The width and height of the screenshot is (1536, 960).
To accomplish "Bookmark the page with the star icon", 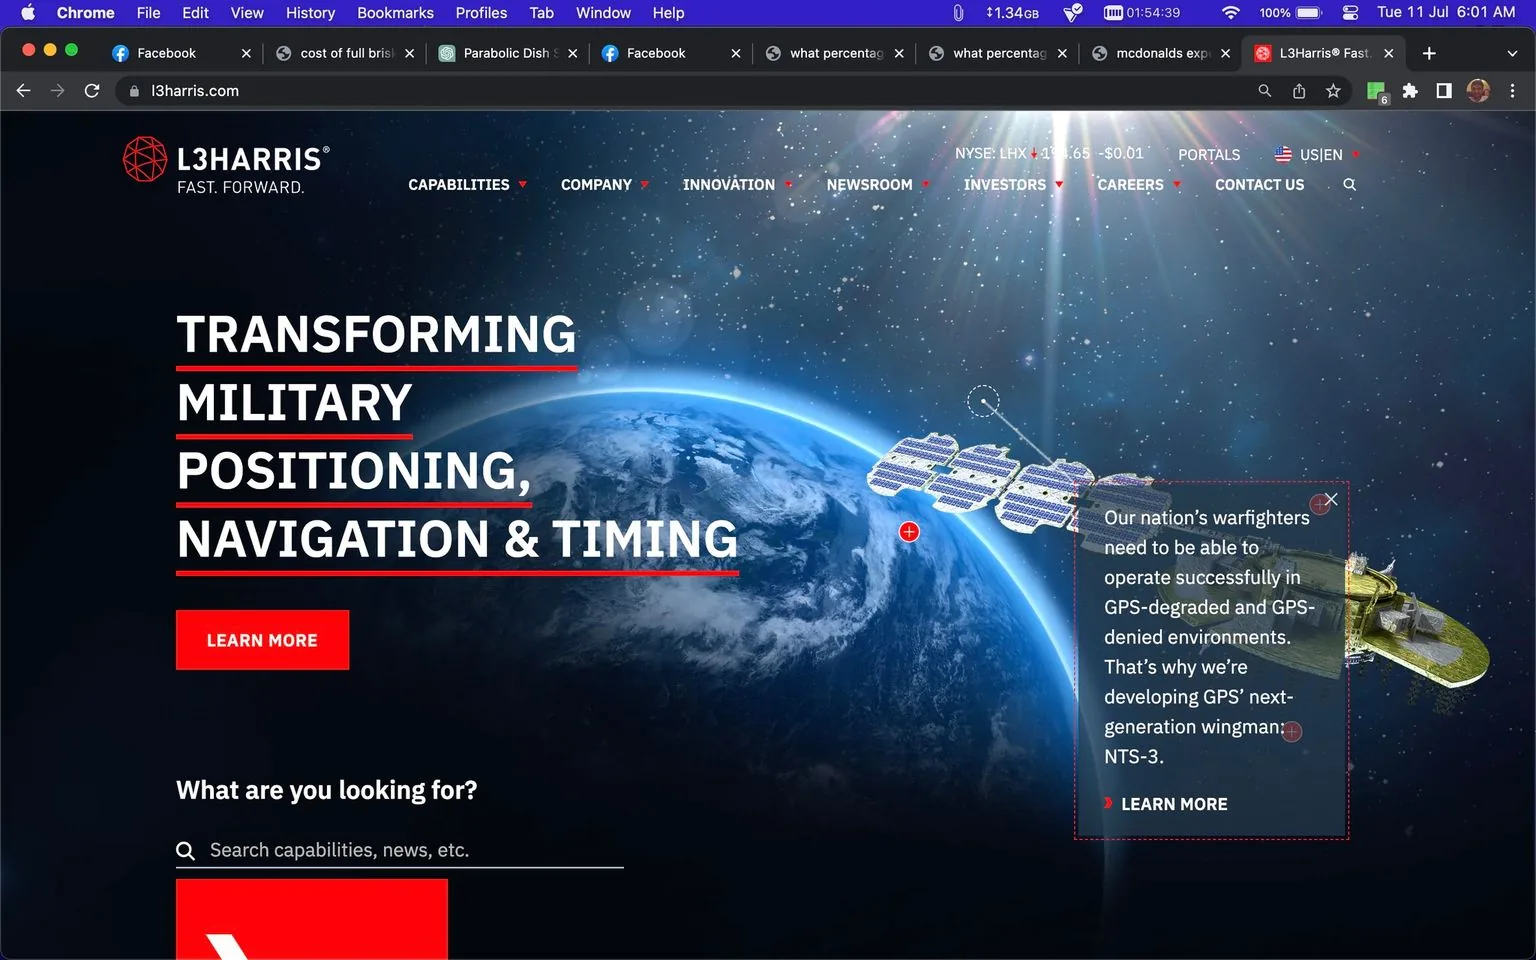I will [1333, 90].
